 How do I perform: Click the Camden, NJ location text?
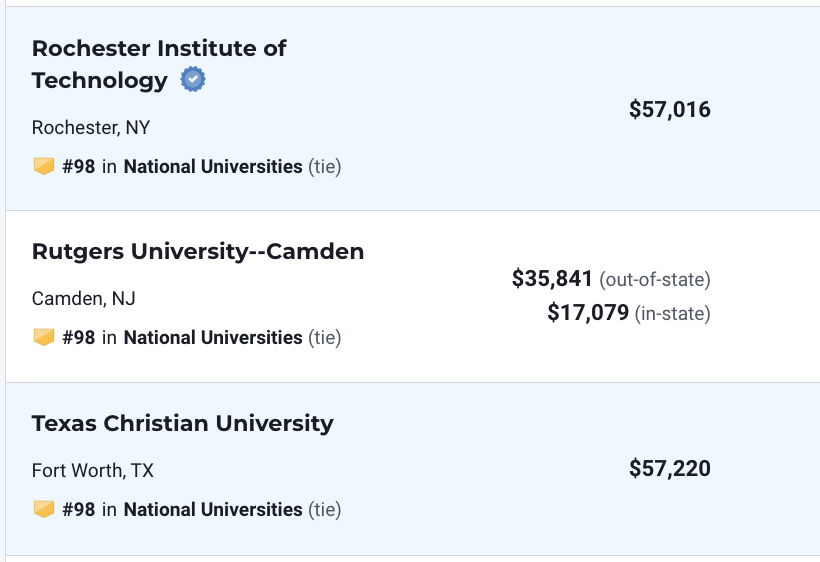pyautogui.click(x=84, y=299)
